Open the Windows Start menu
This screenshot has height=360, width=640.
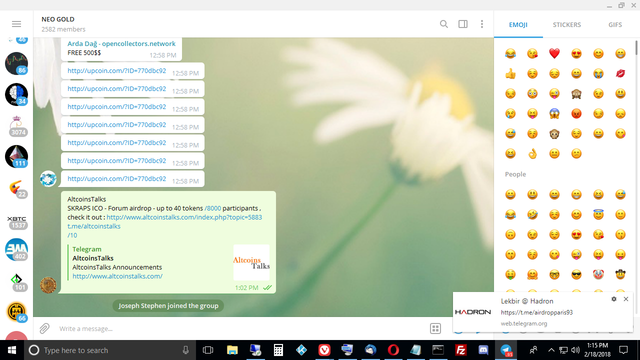[11, 350]
